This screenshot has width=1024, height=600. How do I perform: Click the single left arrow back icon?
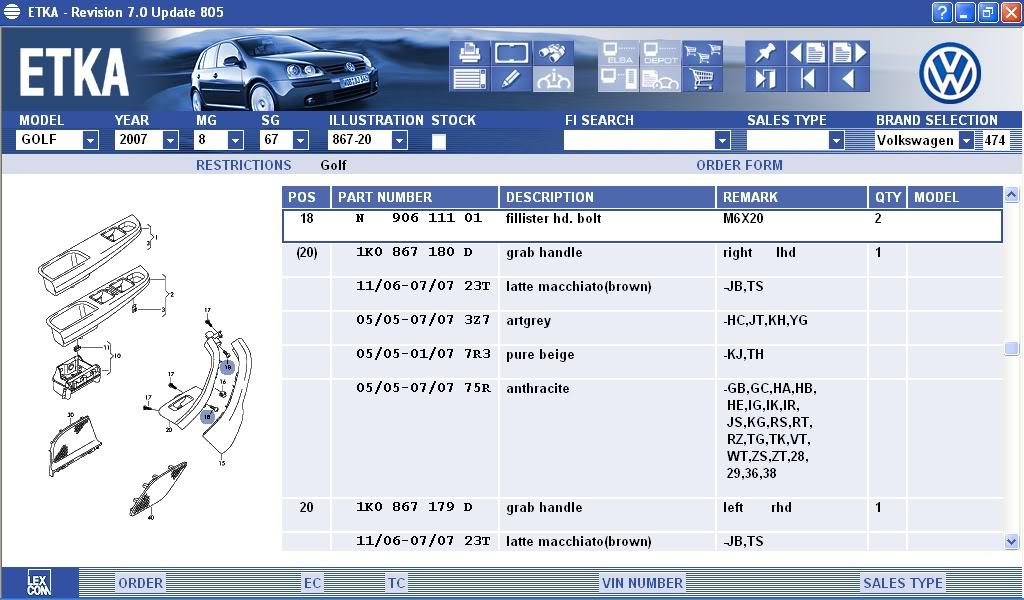pyautogui.click(x=850, y=79)
